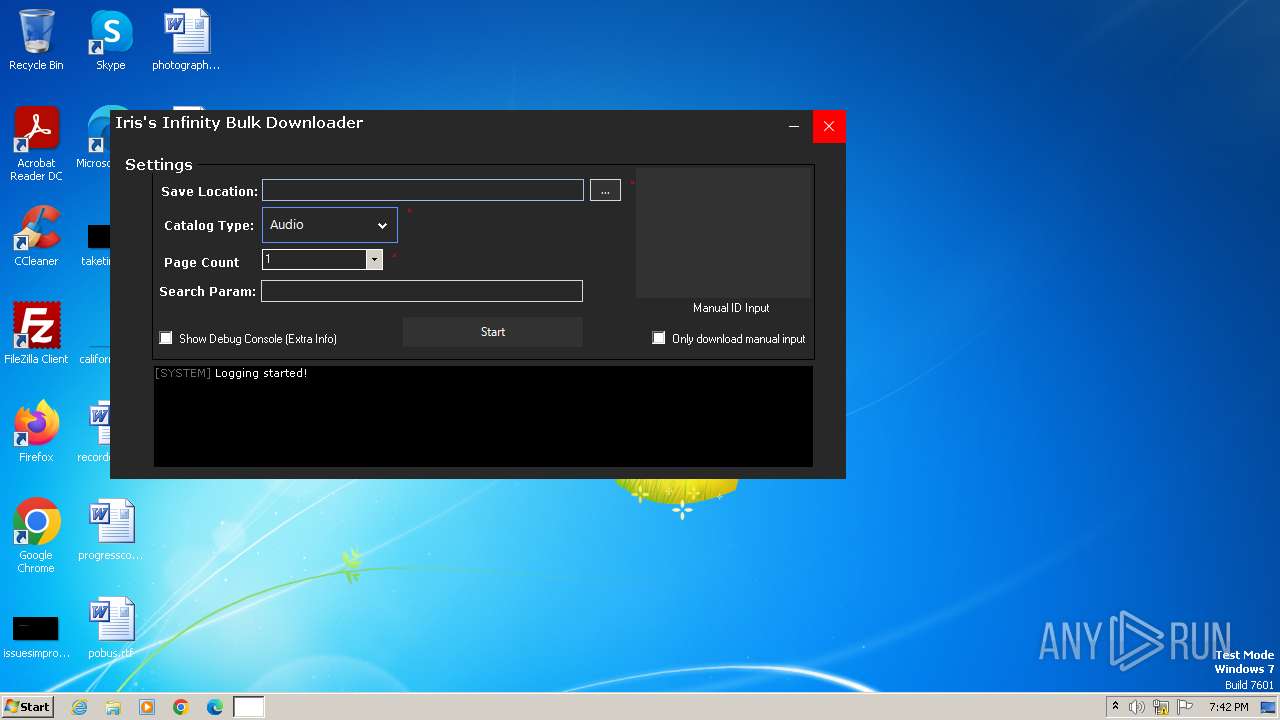Screen dimensions: 1280x720
Task: Open the progressco Word document
Action: [x=110, y=529]
